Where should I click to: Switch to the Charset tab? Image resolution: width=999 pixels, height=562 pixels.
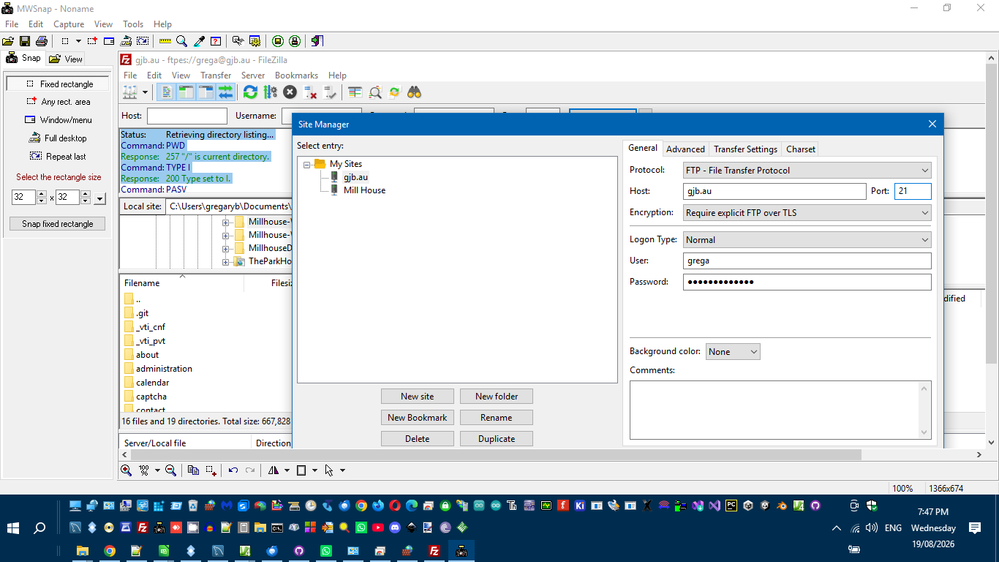pyautogui.click(x=800, y=149)
